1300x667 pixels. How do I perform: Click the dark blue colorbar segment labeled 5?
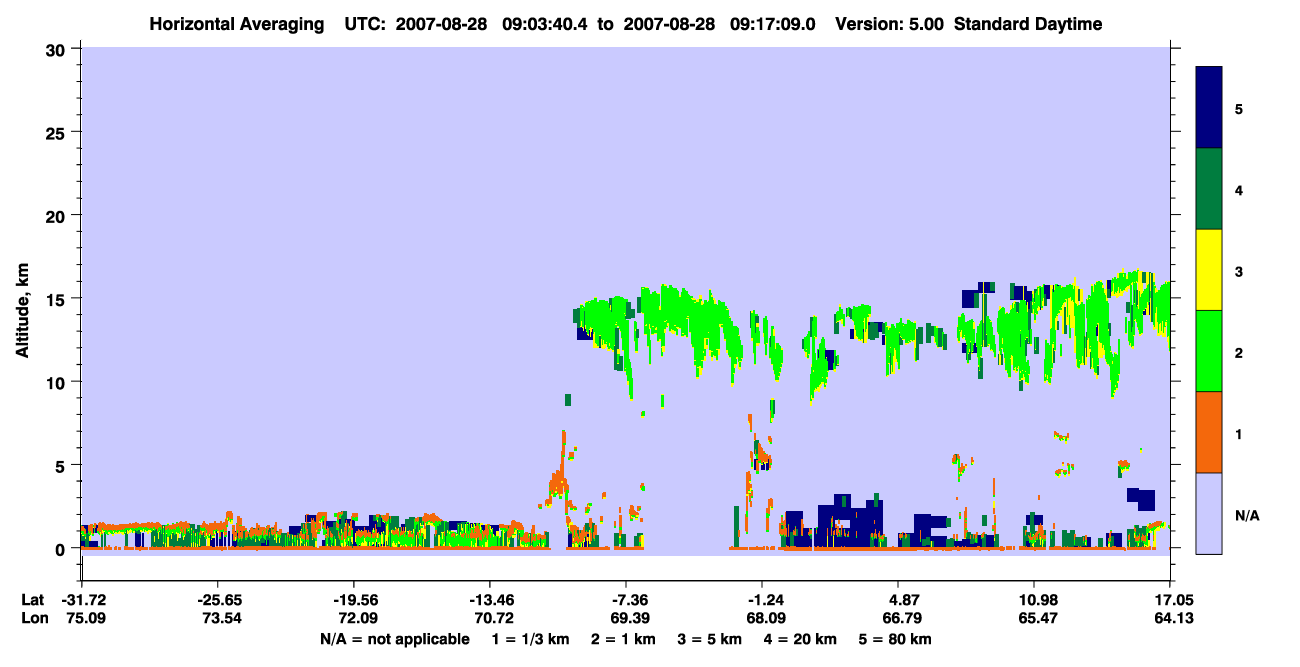(x=1209, y=107)
